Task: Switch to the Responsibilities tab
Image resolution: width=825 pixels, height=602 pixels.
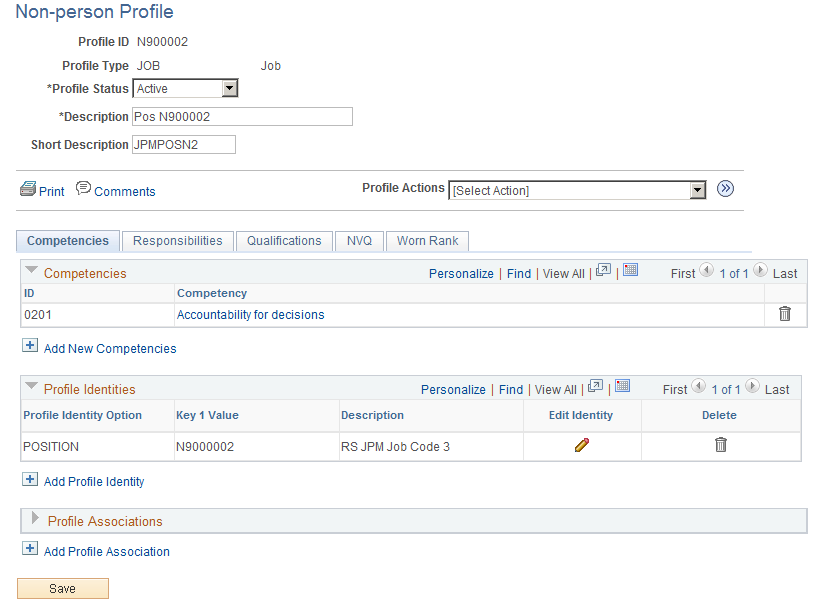Action: 178,241
